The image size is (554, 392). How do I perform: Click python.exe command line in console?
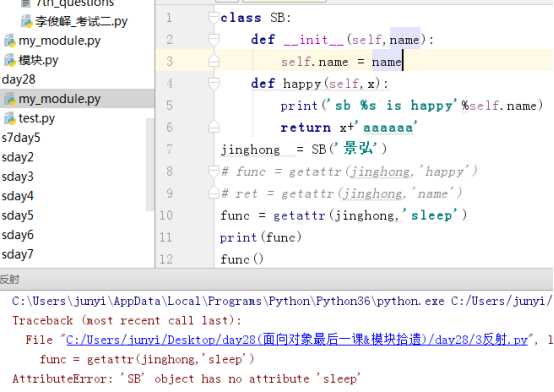[282, 301]
